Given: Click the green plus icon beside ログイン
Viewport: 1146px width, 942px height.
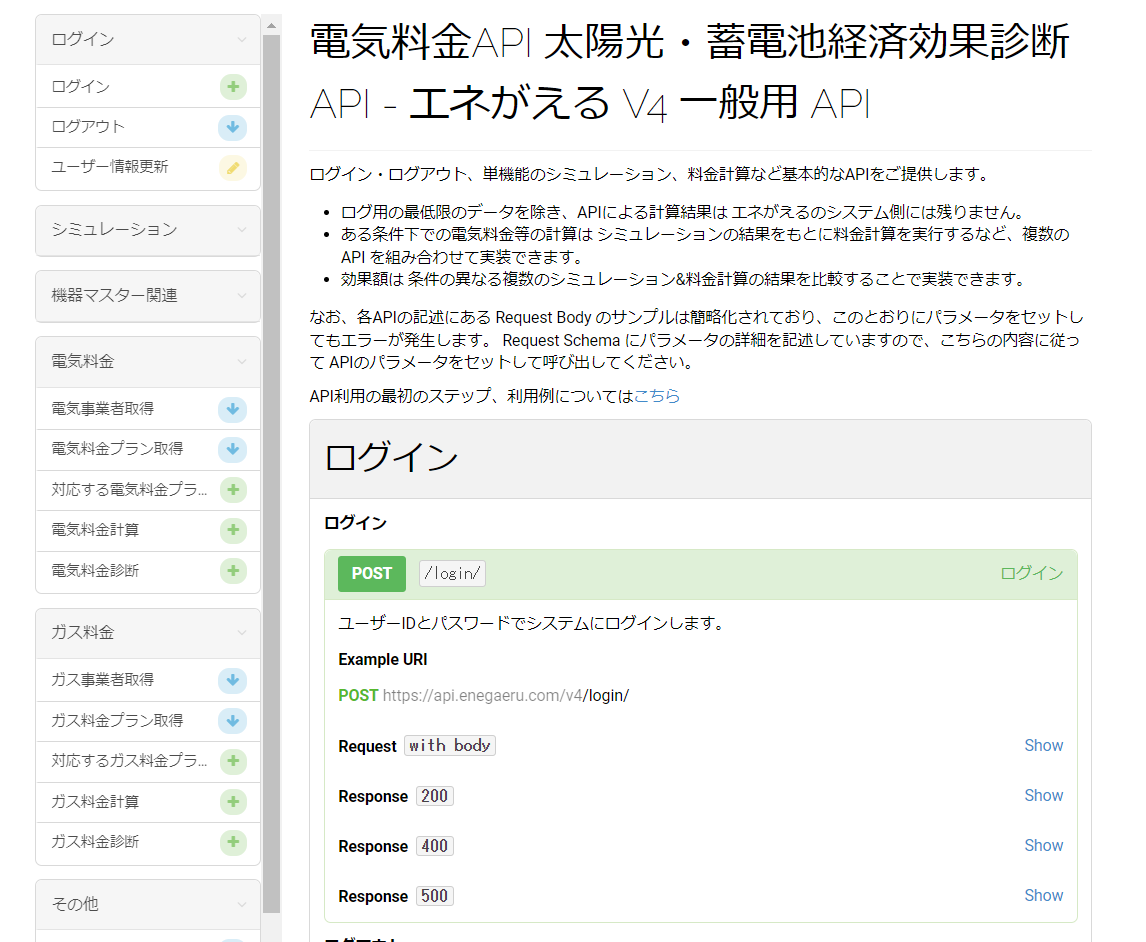Looking at the screenshot, I should click(x=233, y=87).
